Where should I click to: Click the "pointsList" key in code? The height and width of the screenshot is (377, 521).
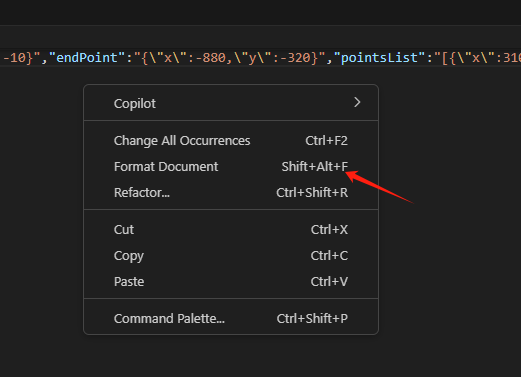pyautogui.click(x=380, y=58)
